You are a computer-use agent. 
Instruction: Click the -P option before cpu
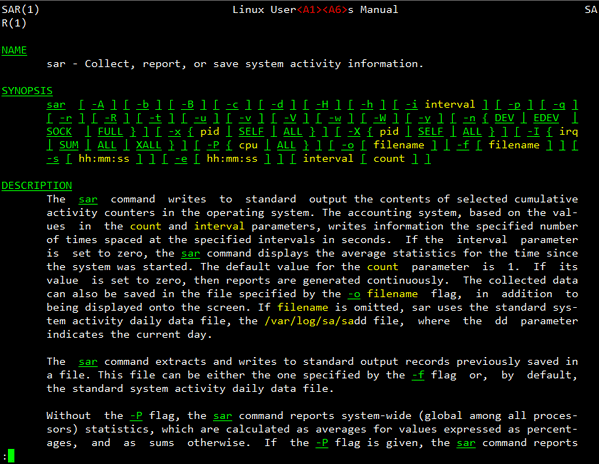213,145
